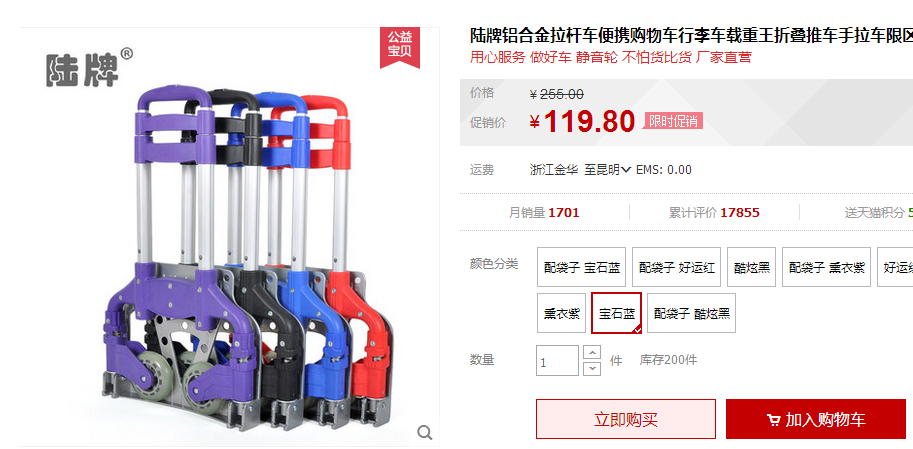Expand the 至昆明 shipping destination dropdown

click(x=608, y=170)
